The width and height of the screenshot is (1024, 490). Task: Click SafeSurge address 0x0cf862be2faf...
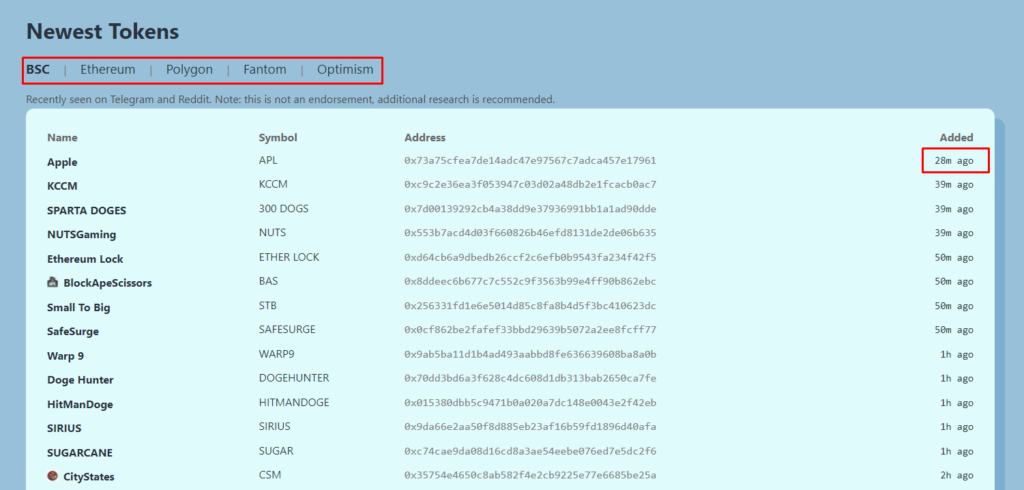click(530, 330)
